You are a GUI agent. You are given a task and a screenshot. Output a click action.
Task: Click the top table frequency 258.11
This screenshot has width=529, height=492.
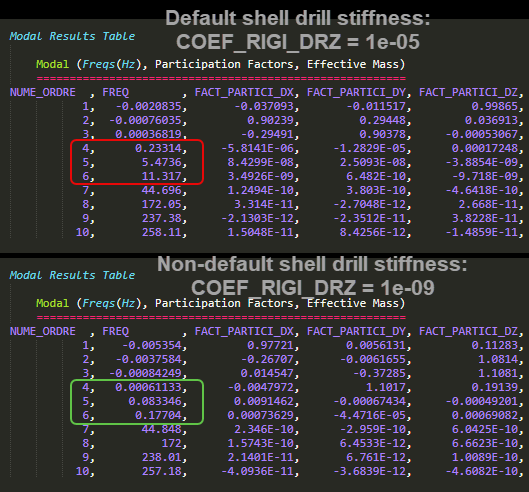pyautogui.click(x=162, y=232)
